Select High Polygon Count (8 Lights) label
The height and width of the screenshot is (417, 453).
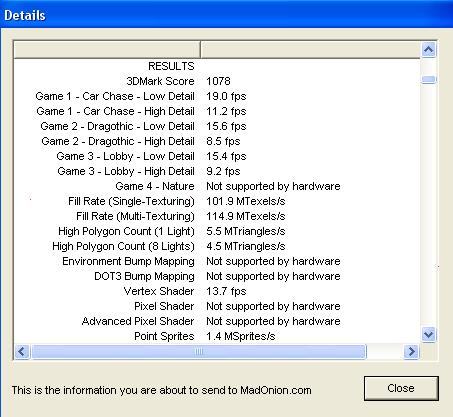coord(123,246)
